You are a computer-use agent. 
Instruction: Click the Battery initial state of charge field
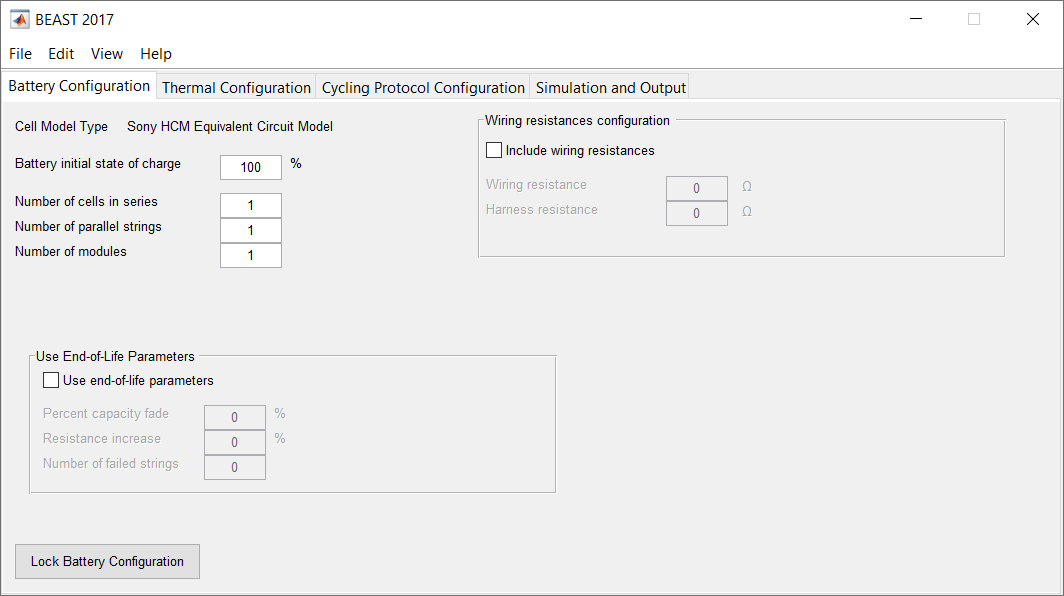click(x=251, y=167)
